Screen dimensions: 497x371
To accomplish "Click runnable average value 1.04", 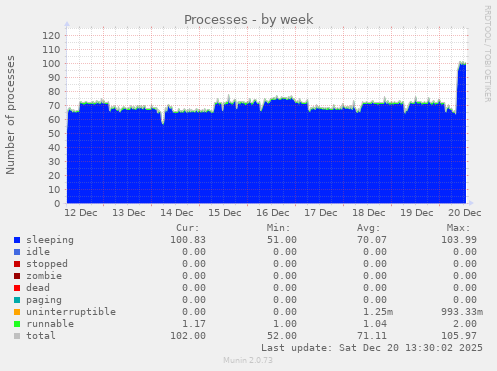I will (375, 324).
